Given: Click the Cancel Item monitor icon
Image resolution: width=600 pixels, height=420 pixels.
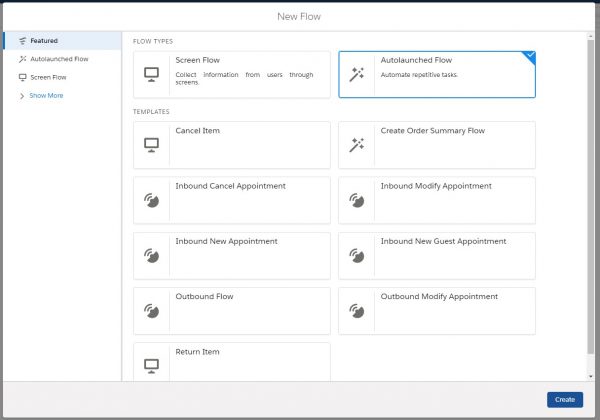Looking at the screenshot, I should [152, 145].
